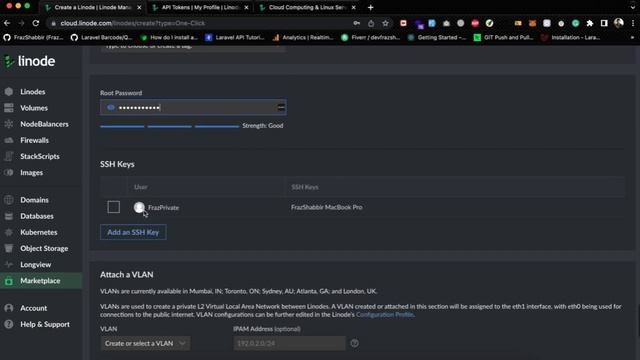Open the Configuration Profile link
Screen dimensions: 640x360
385,315
